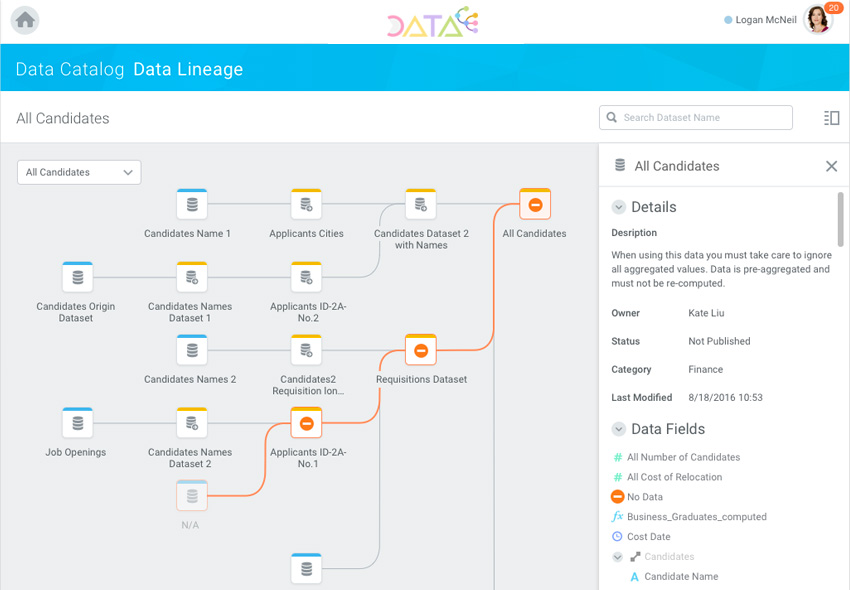Select the Job Openings dataset node
Viewport: 850px width, 590px height.
[x=77, y=424]
